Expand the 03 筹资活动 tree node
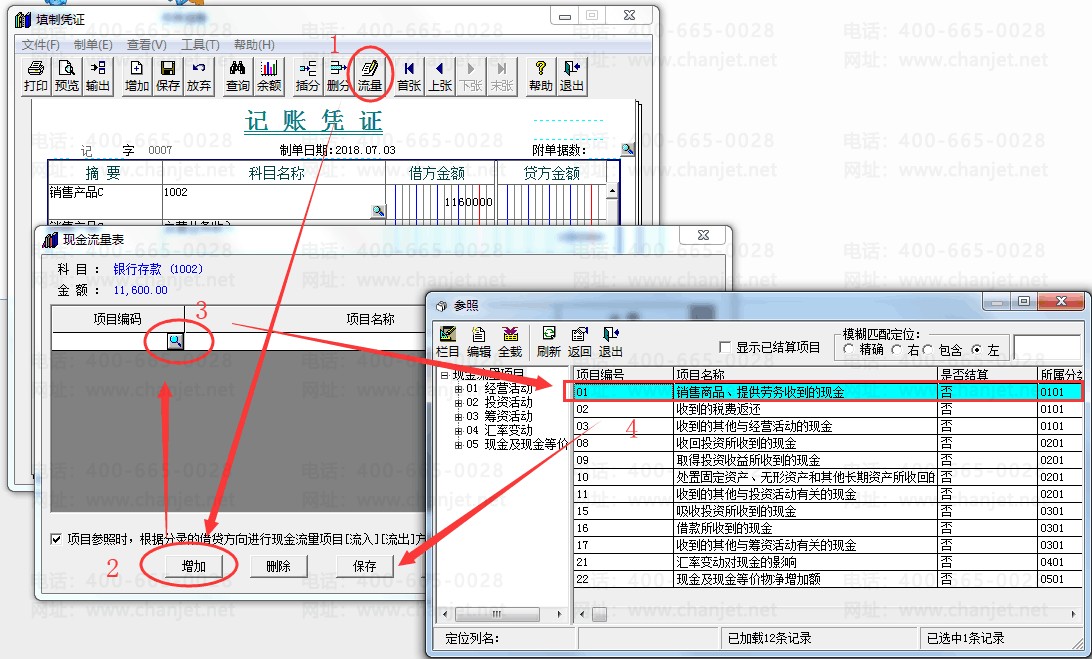Viewport: 1092px width, 659px height. 458,417
